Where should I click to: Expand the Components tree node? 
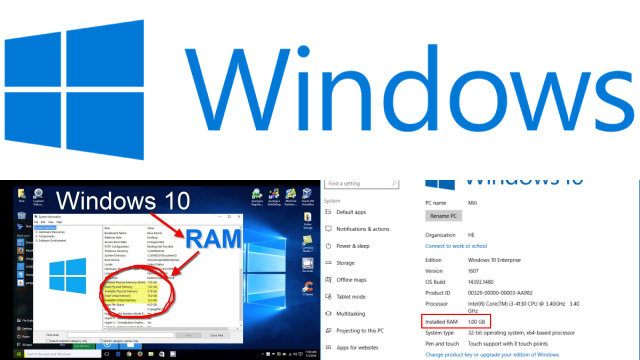click(x=37, y=236)
